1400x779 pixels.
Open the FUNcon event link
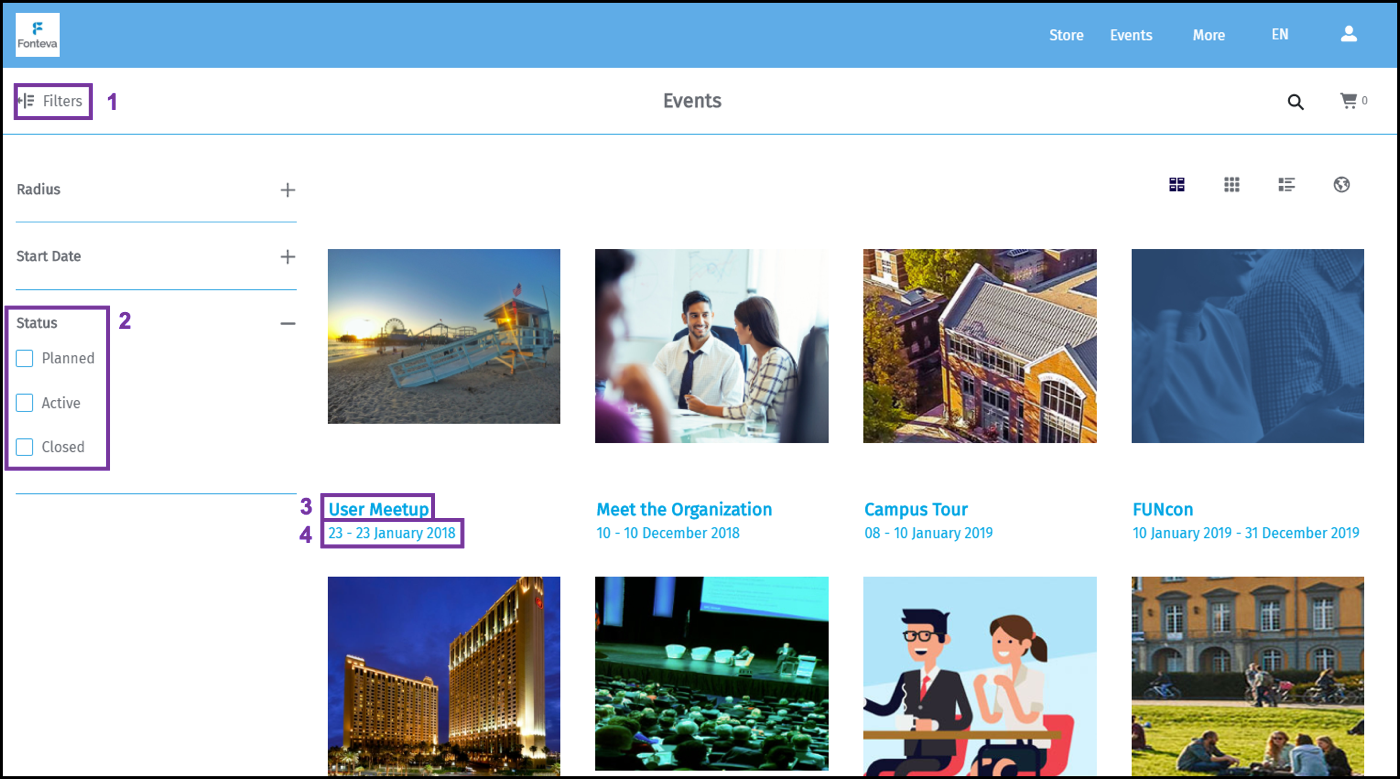point(1163,509)
